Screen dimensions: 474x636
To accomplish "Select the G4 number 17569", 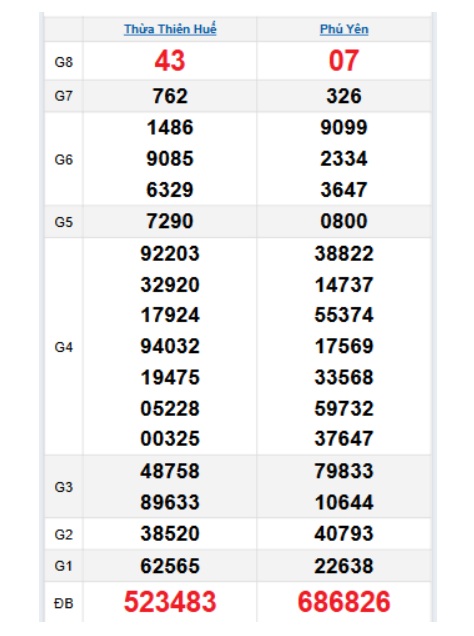I will click(344, 346).
